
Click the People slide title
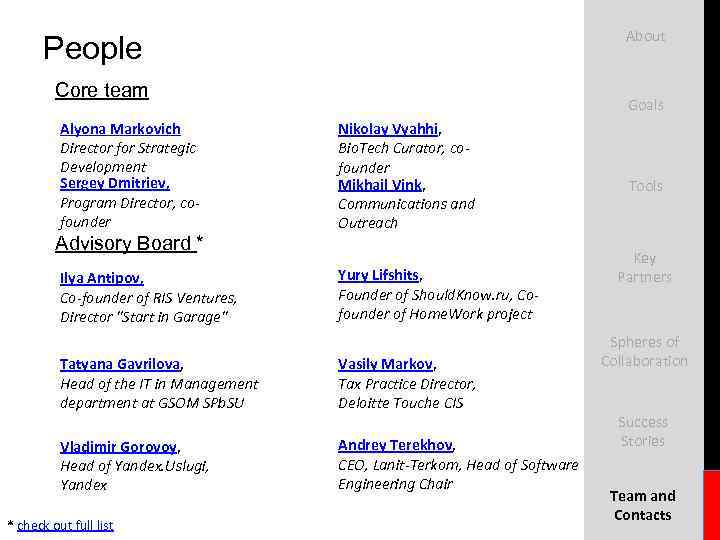coord(92,48)
